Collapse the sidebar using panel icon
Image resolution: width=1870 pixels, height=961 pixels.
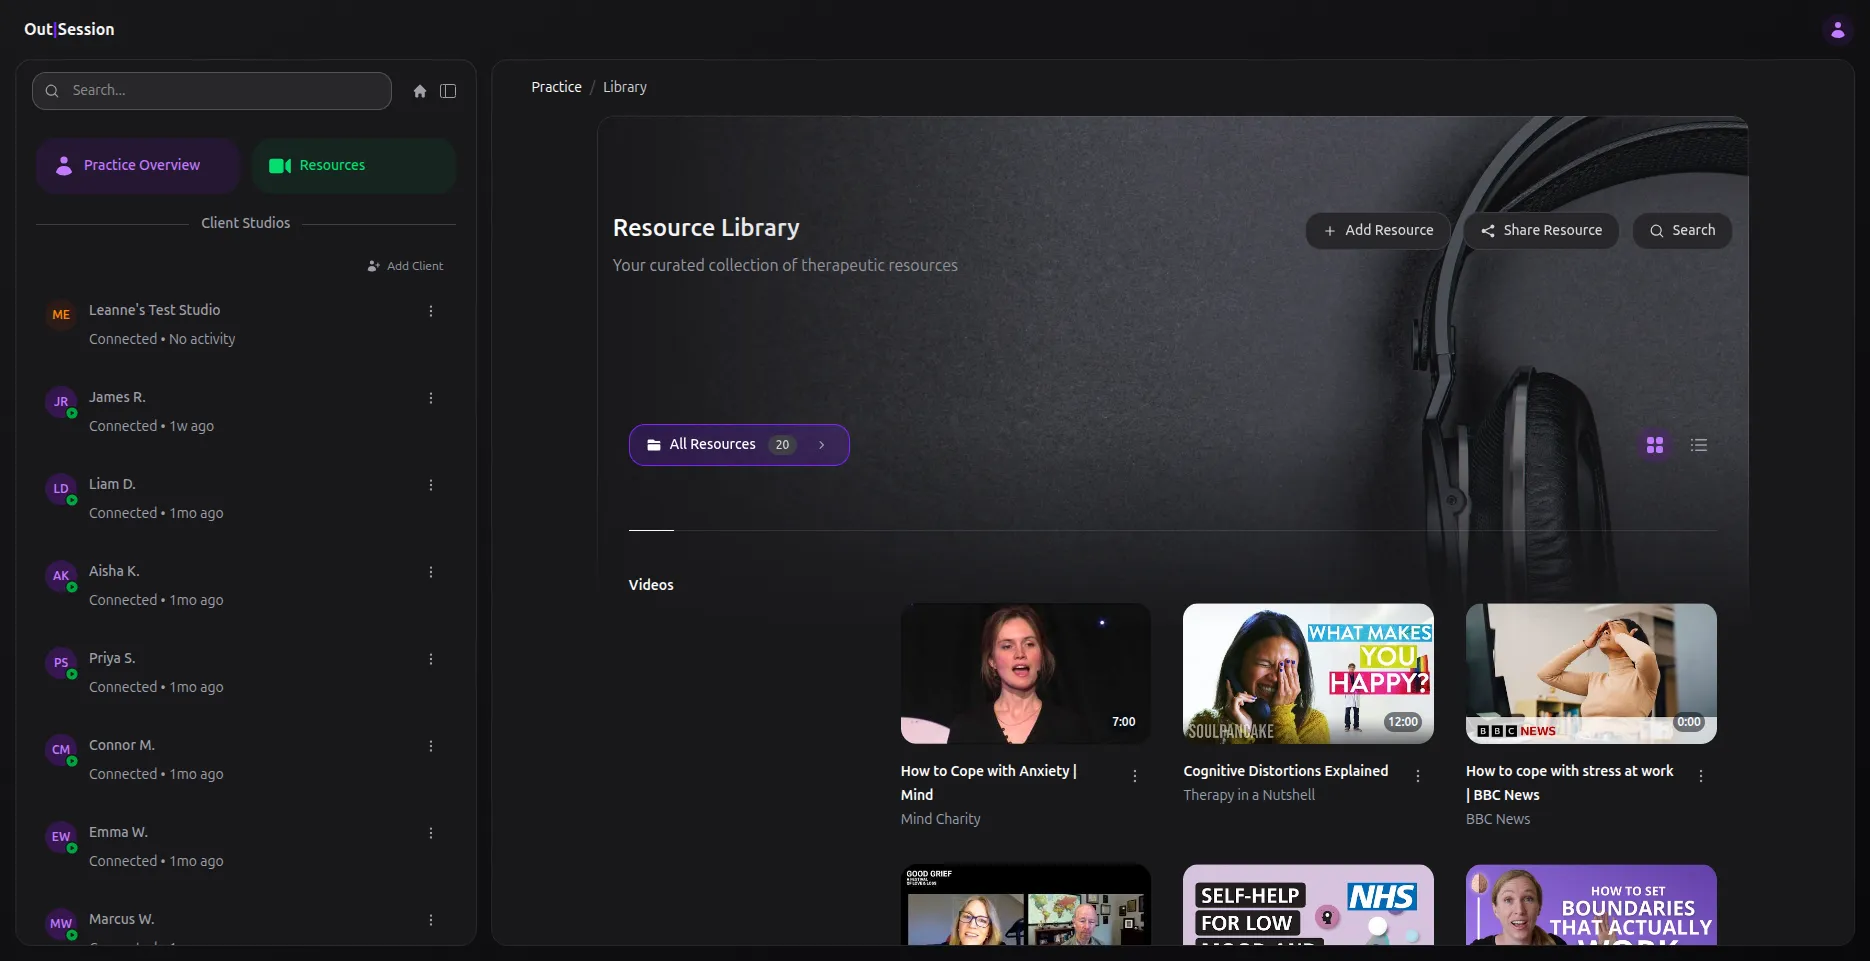point(448,91)
